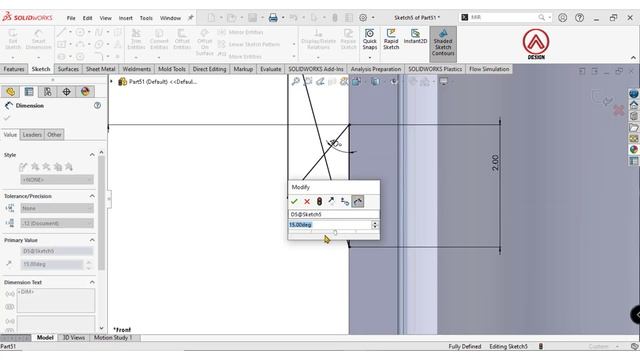640x360 pixels.
Task: Open Appearances color sphere in task pane
Action: 633,149
